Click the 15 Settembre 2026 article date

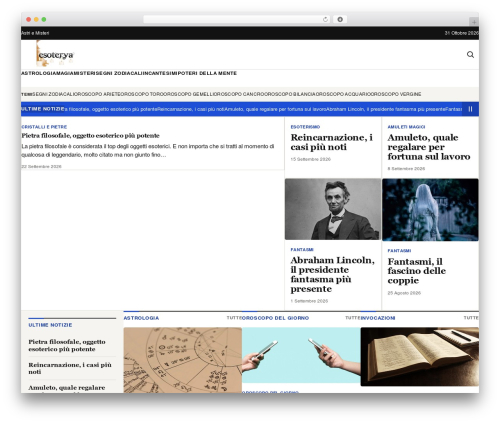coord(311,159)
